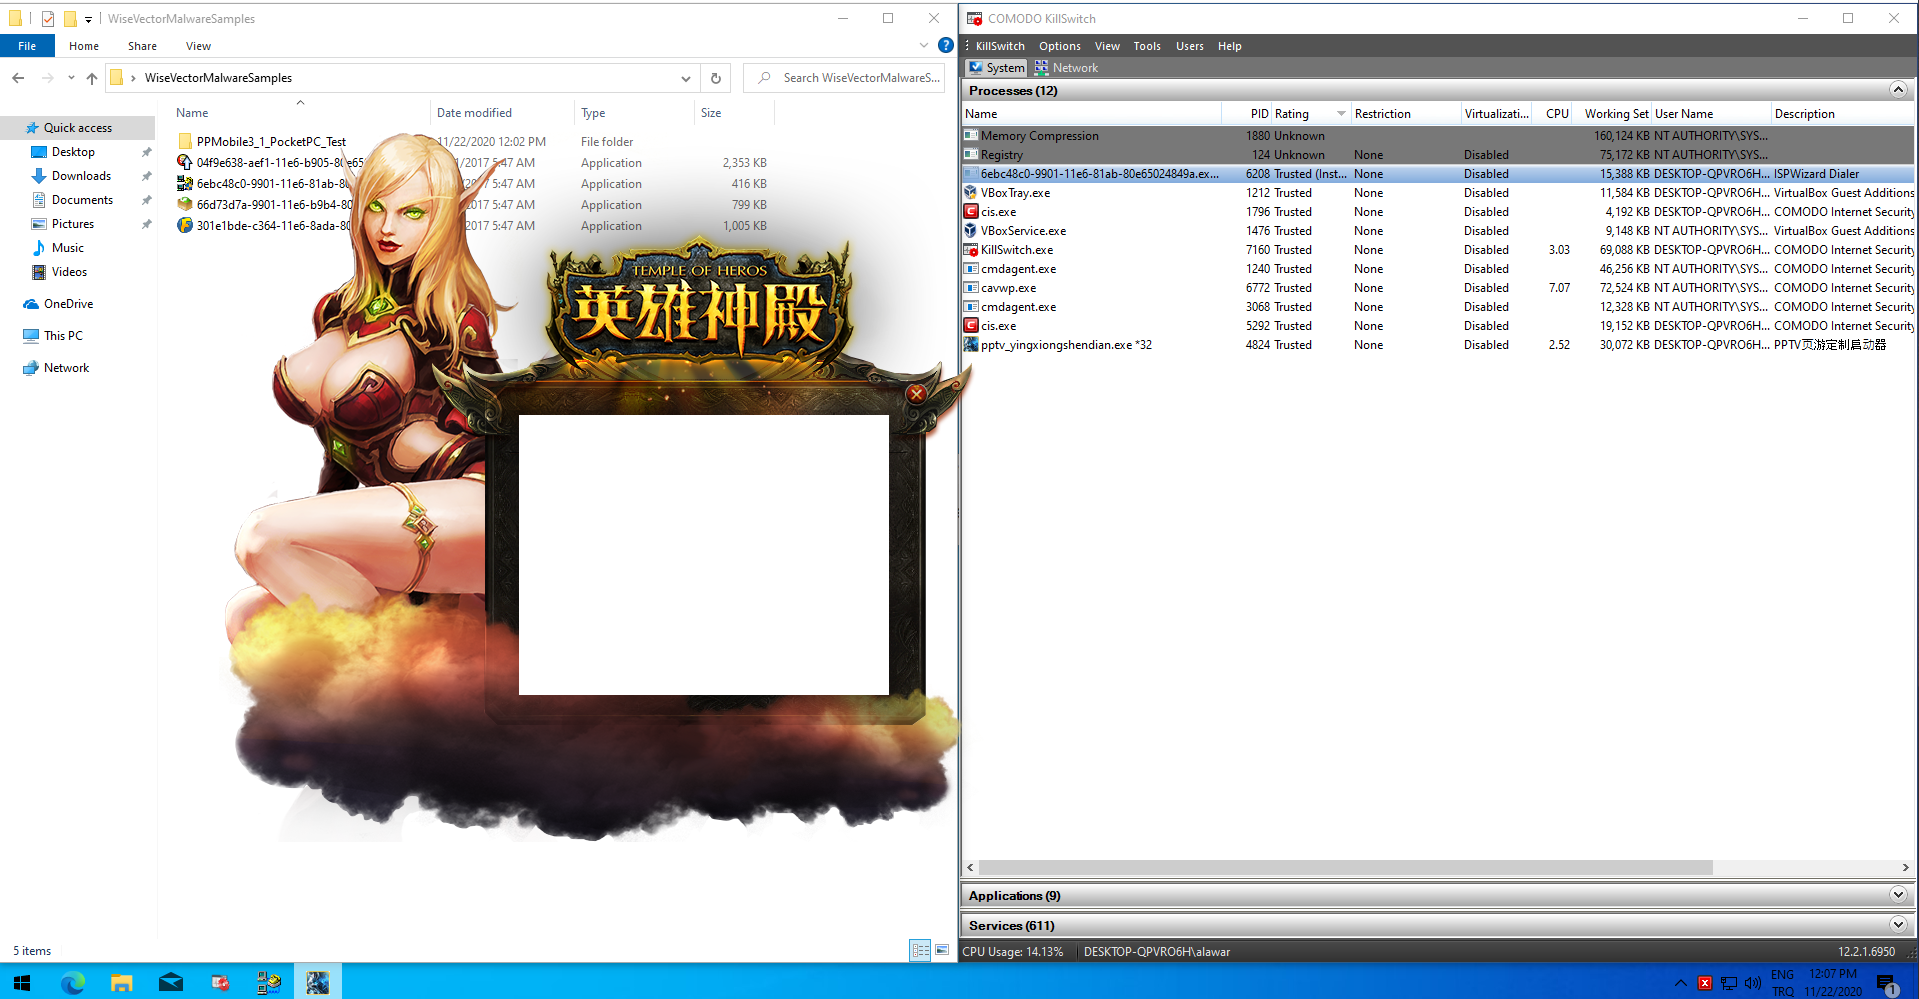Close the Temple of Heros popup with the red X
The height and width of the screenshot is (999, 1919).
pos(916,394)
